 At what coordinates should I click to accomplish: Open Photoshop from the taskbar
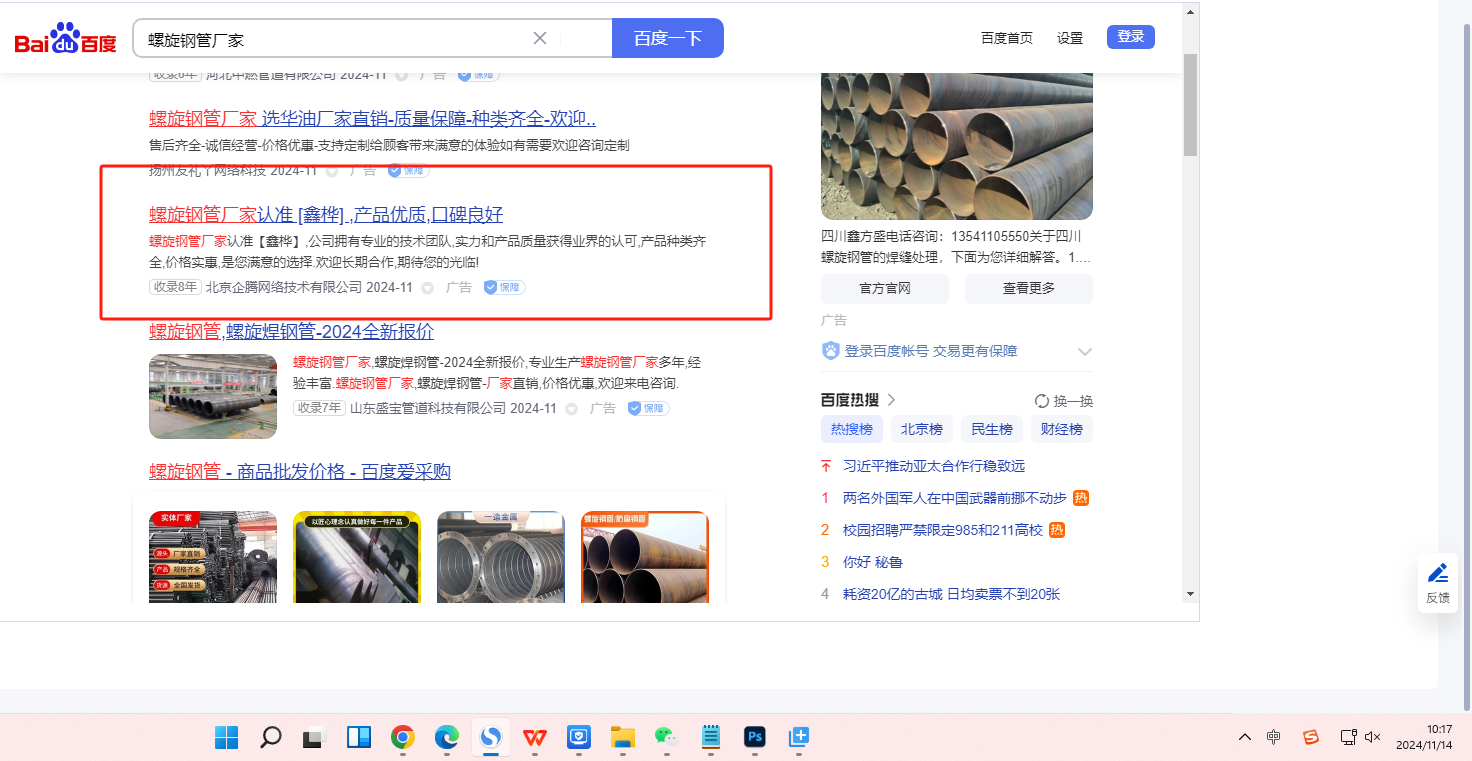point(755,738)
